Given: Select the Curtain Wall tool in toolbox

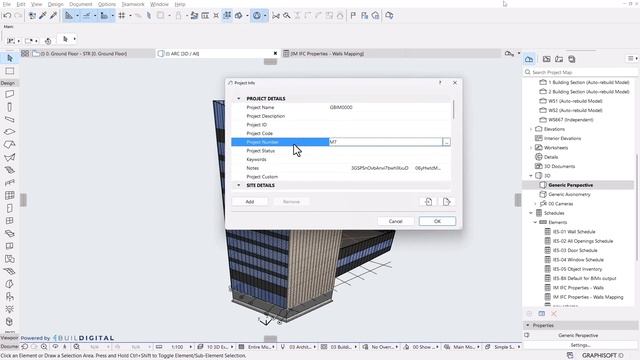Looking at the screenshot, I should [x=10, y=196].
